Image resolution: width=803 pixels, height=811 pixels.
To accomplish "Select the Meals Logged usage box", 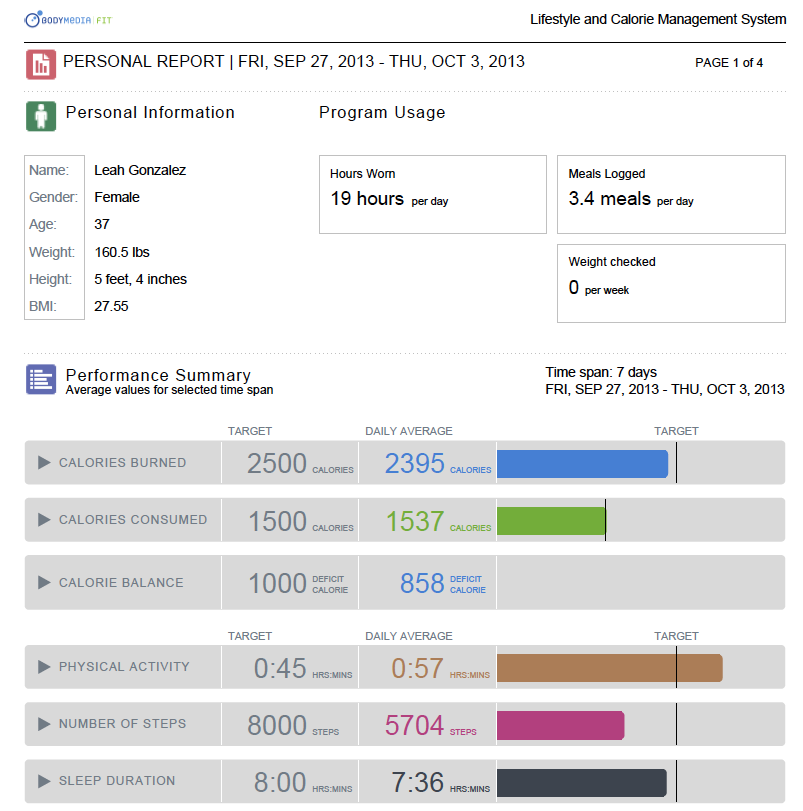I will pyautogui.click(x=670, y=194).
